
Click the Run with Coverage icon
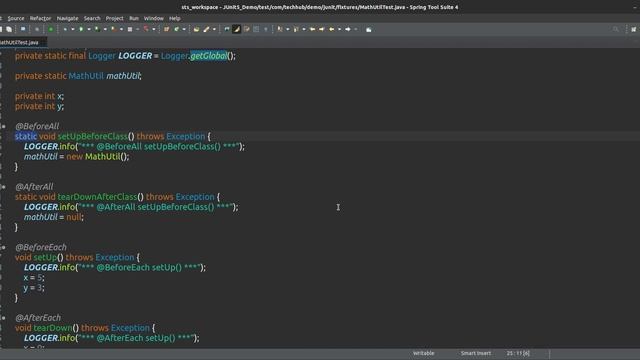click(97, 29)
